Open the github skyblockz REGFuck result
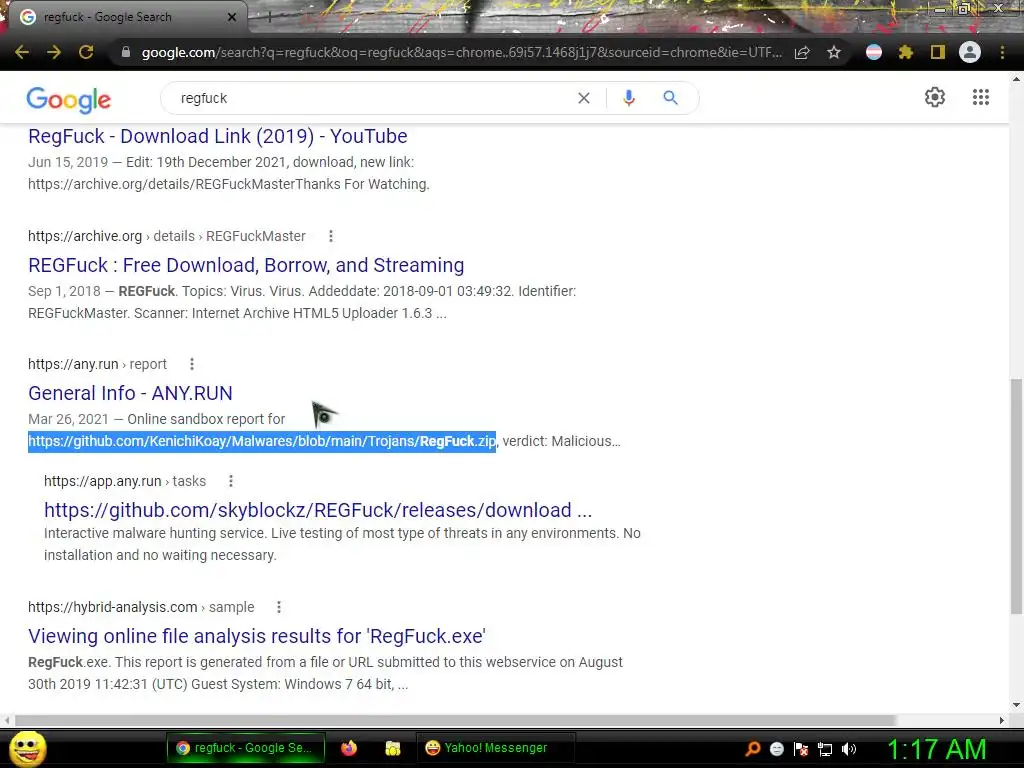1024x768 pixels. pos(318,510)
